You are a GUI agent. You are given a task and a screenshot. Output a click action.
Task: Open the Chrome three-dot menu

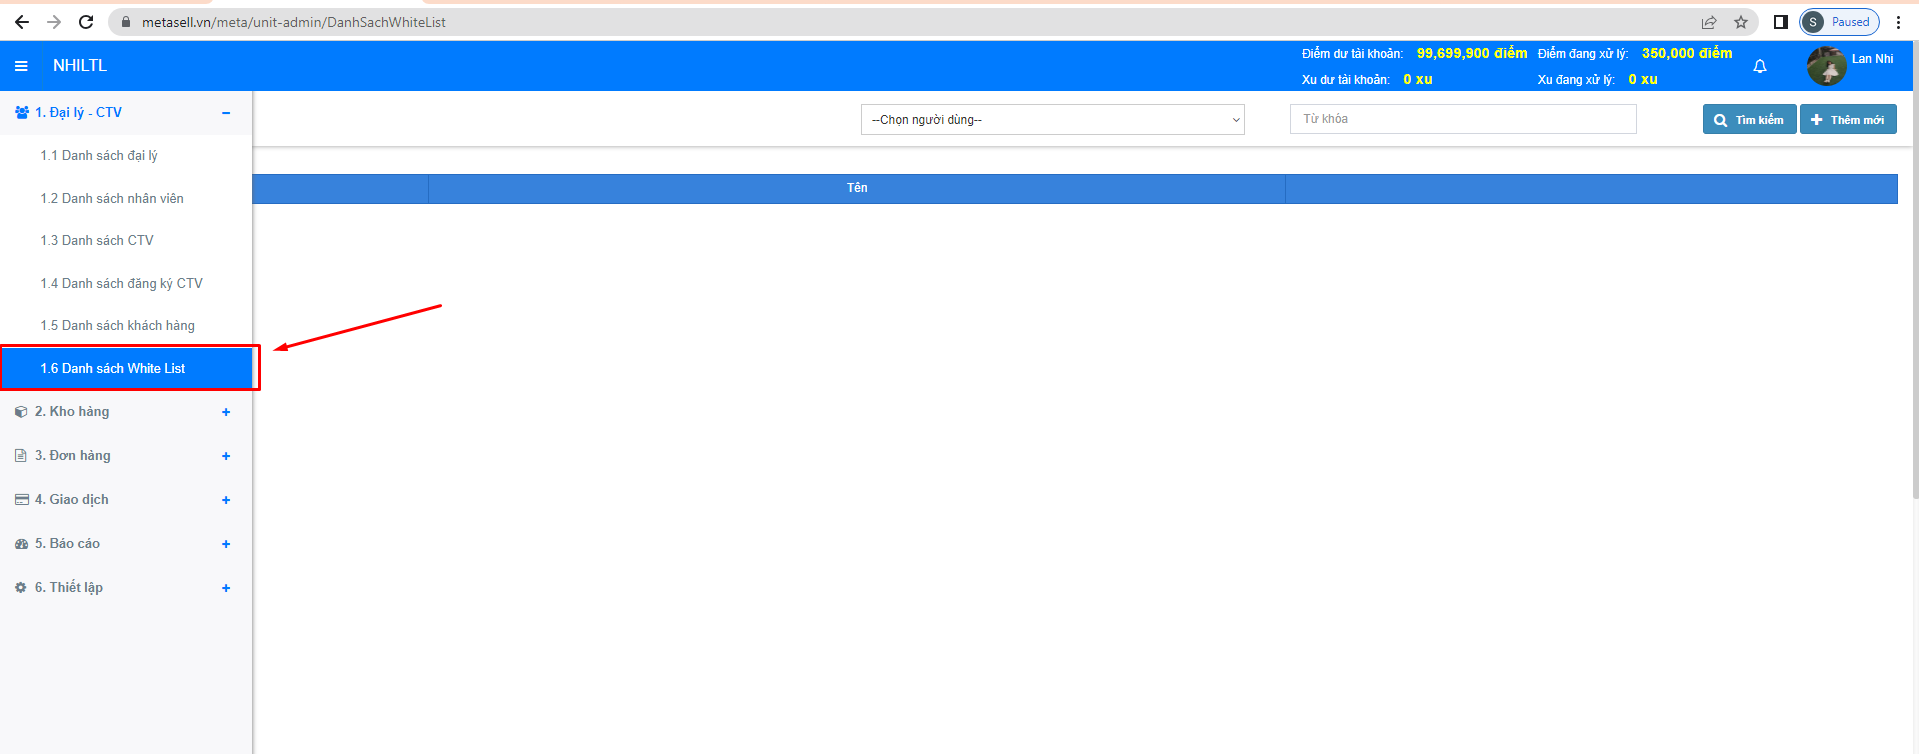point(1898,22)
